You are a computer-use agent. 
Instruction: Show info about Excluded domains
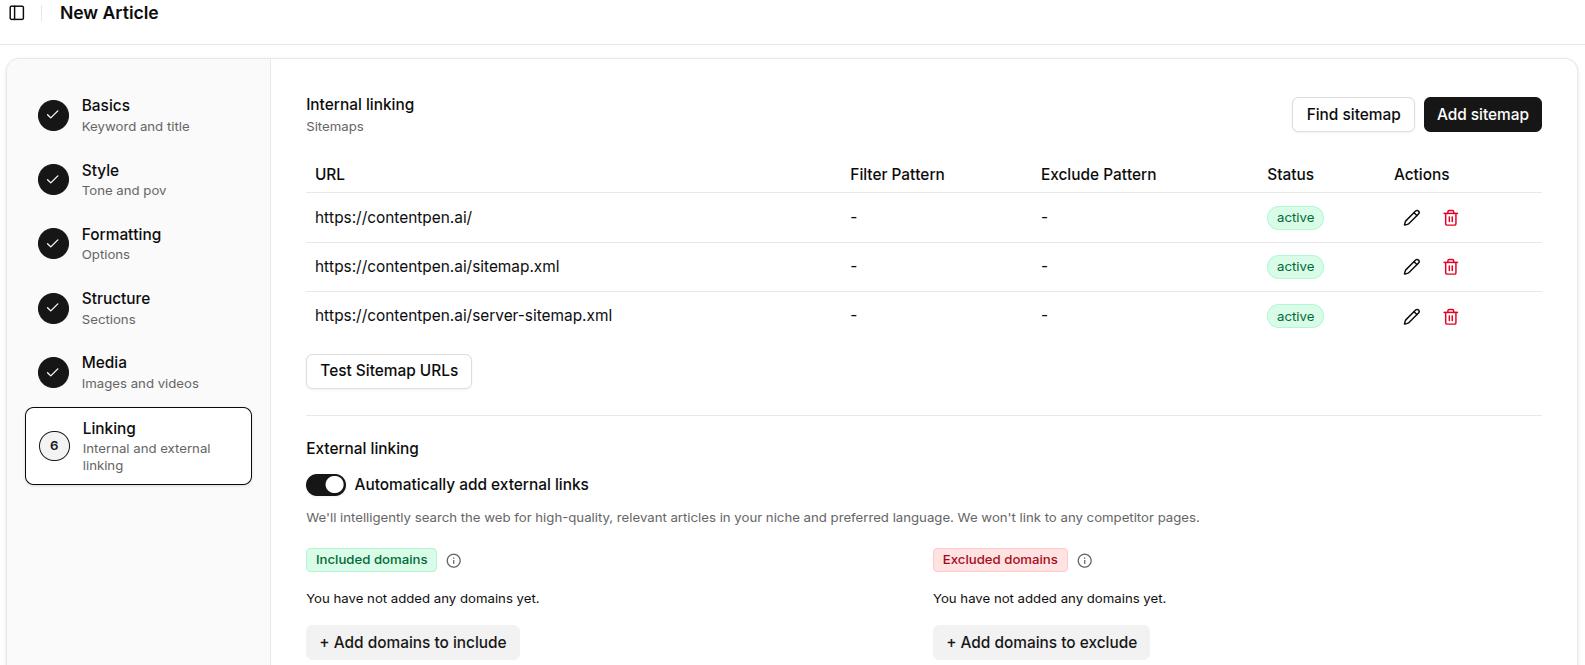(x=1084, y=561)
